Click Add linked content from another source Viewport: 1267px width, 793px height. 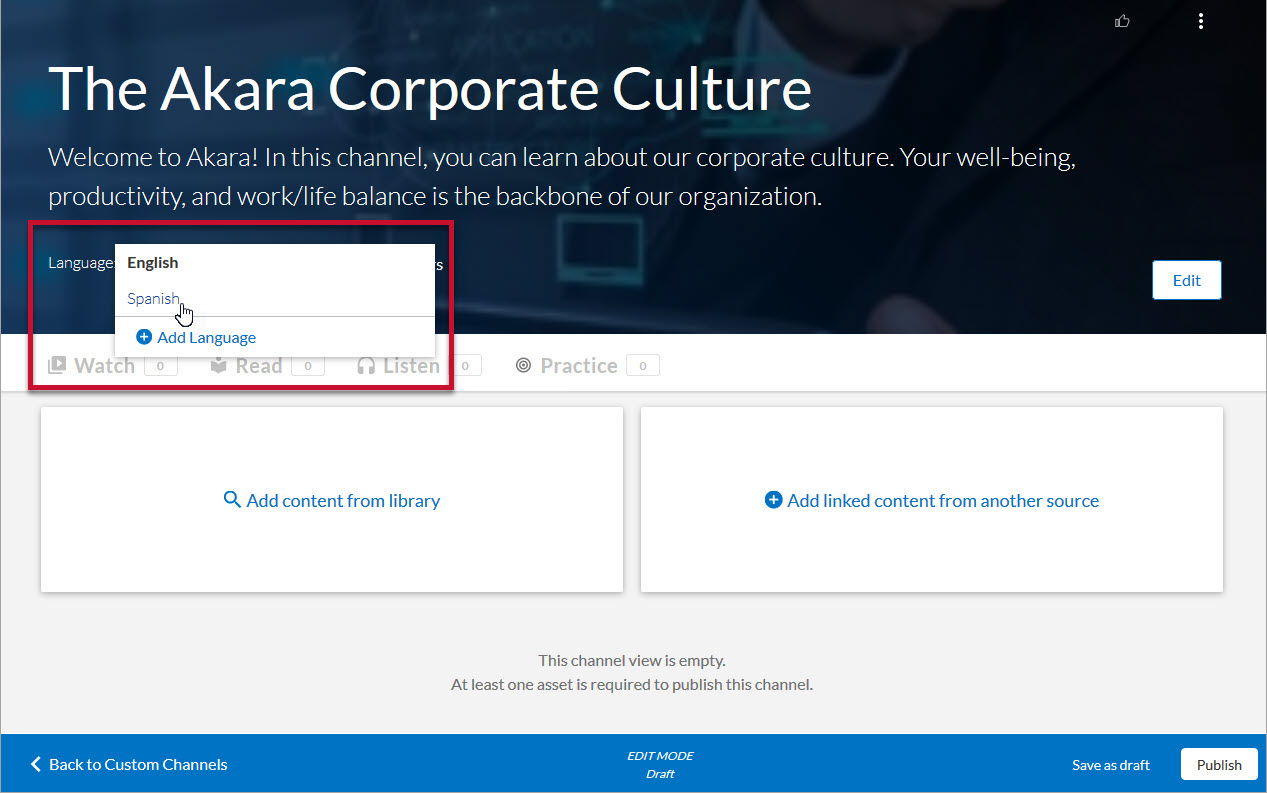(x=943, y=501)
